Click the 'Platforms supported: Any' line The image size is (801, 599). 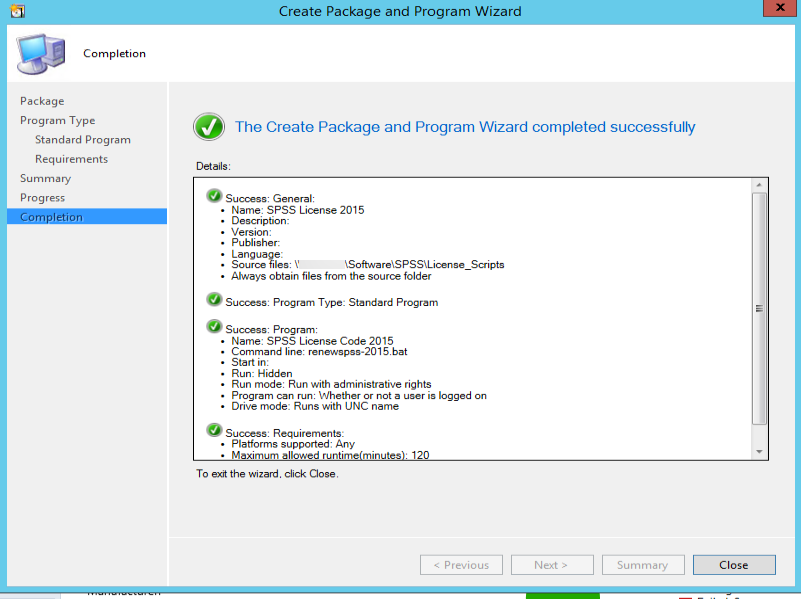293,444
